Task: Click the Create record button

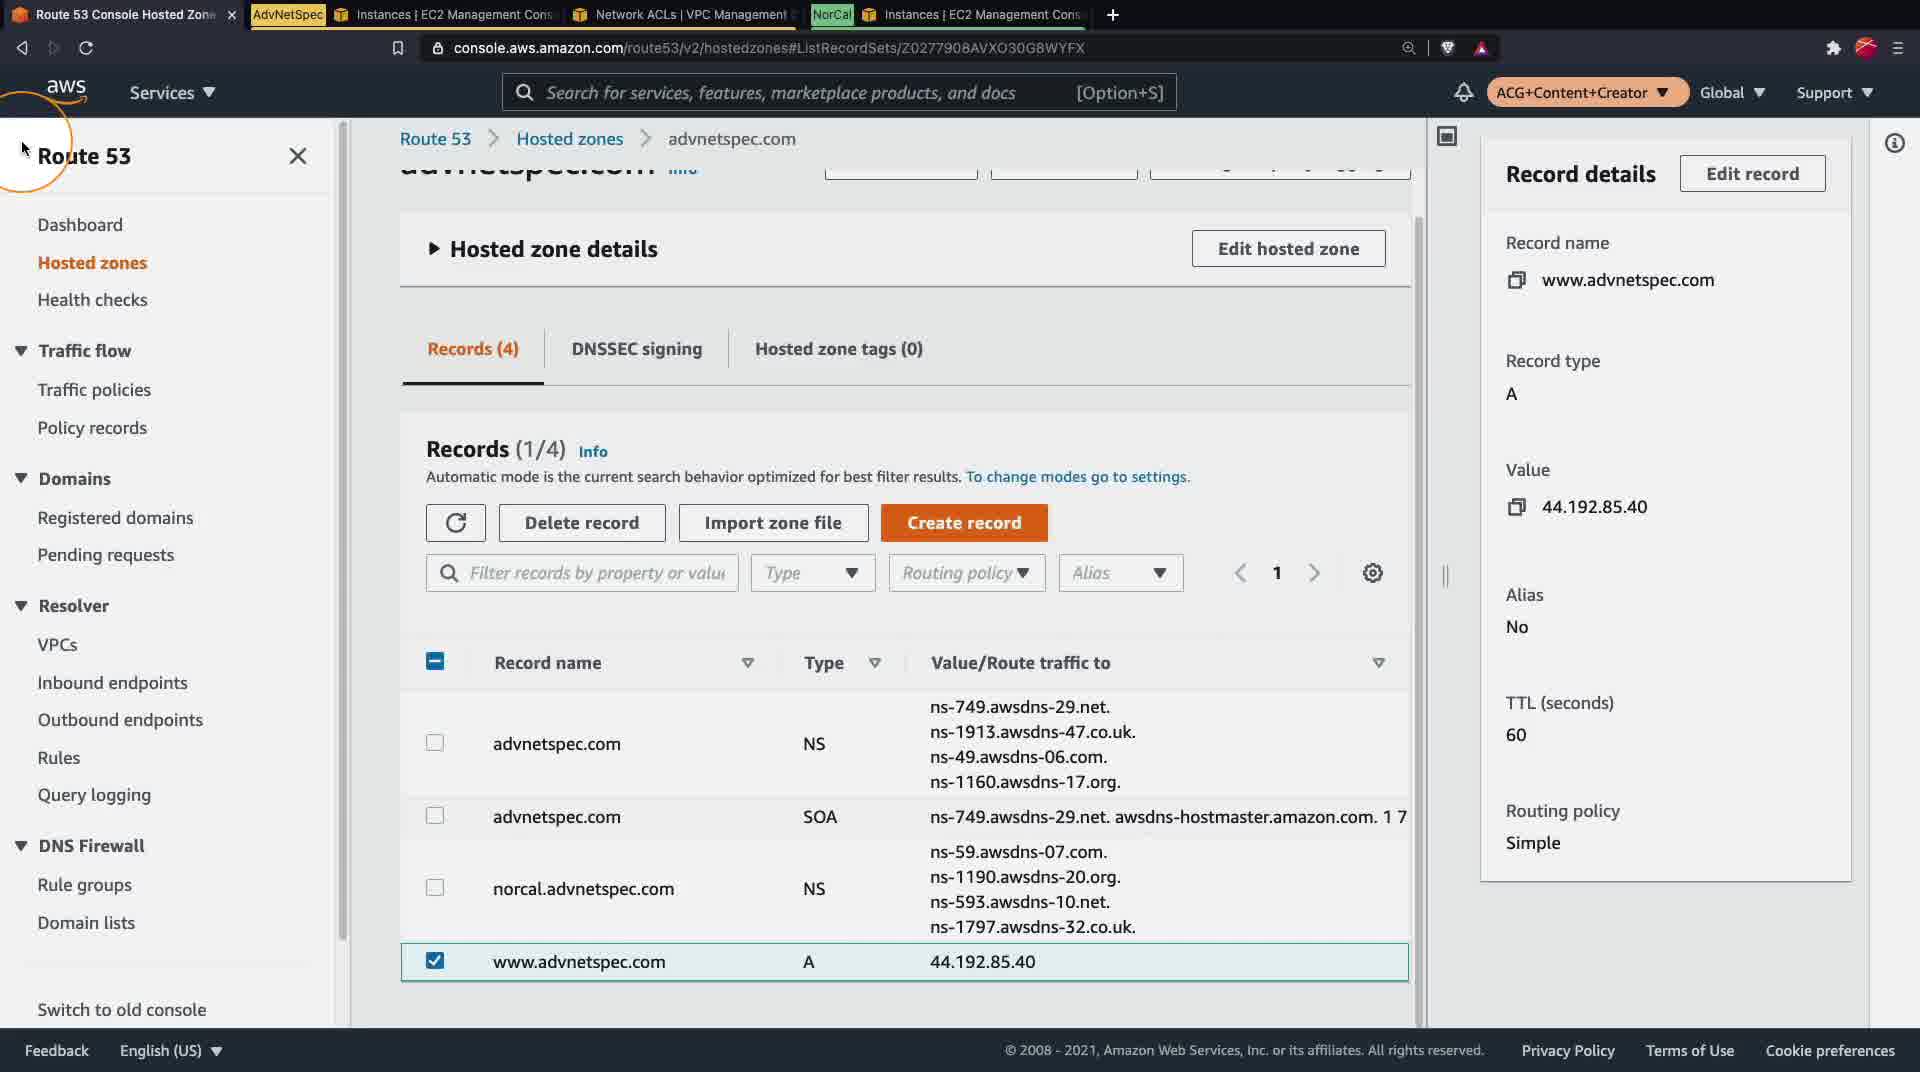Action: click(x=964, y=523)
